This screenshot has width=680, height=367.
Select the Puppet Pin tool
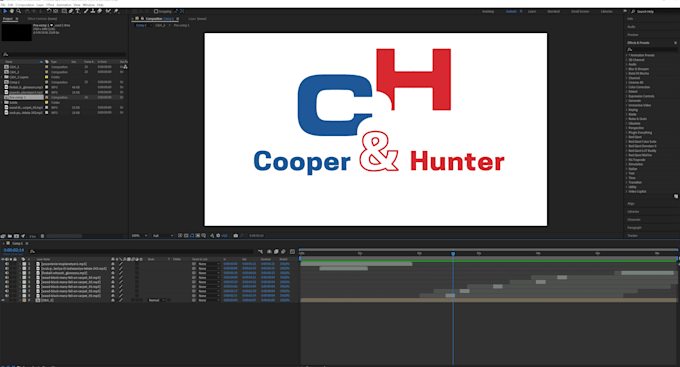tap(116, 11)
